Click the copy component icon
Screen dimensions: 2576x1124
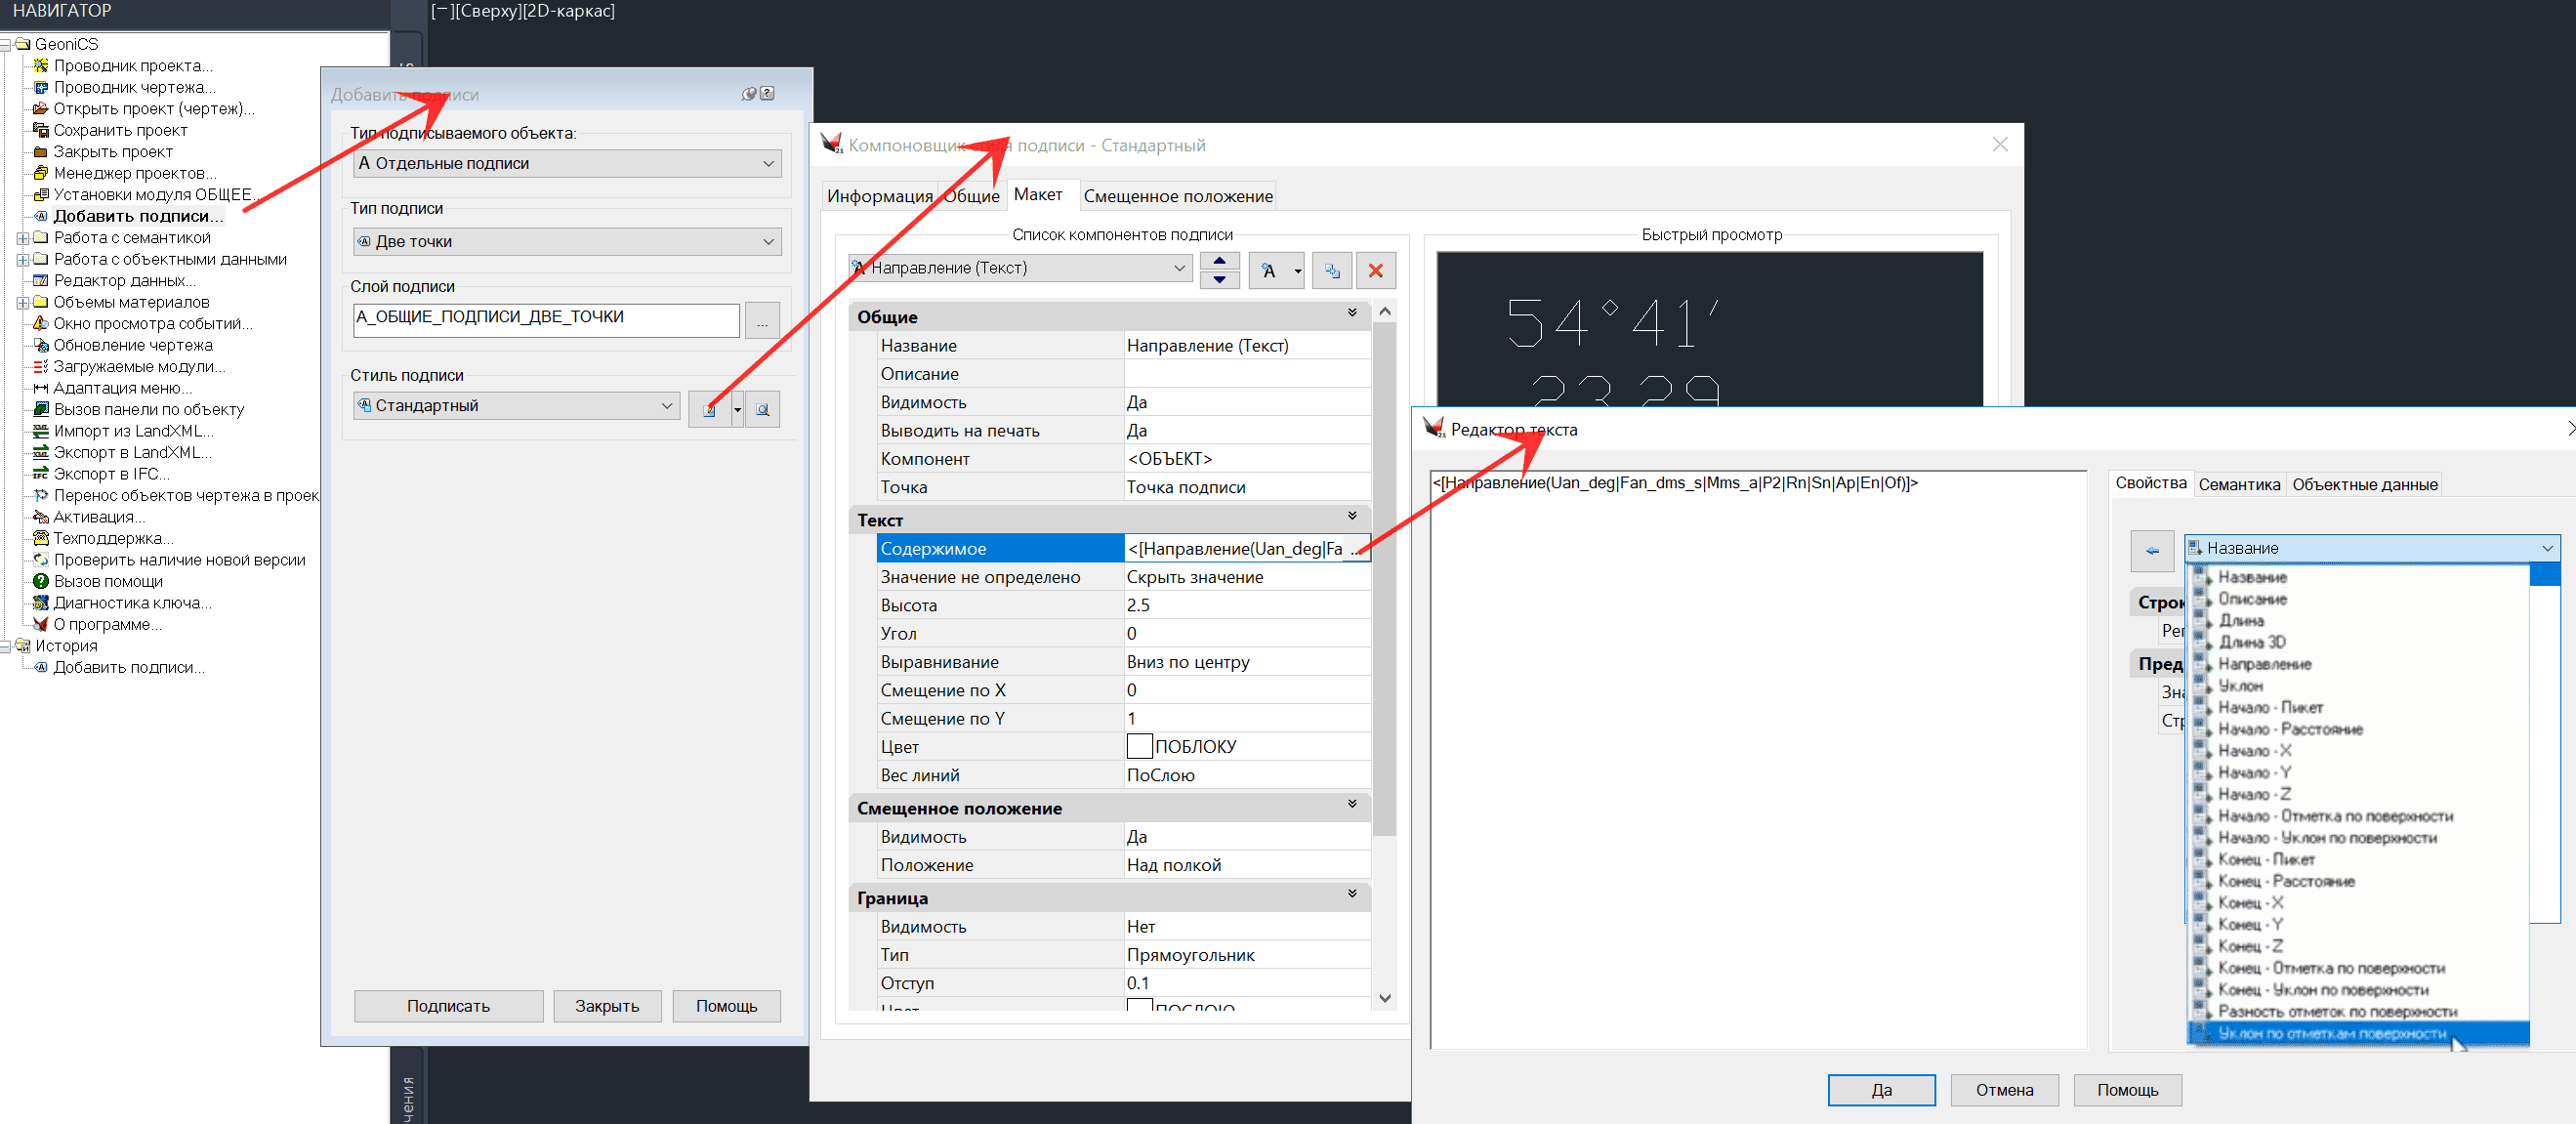(1332, 270)
